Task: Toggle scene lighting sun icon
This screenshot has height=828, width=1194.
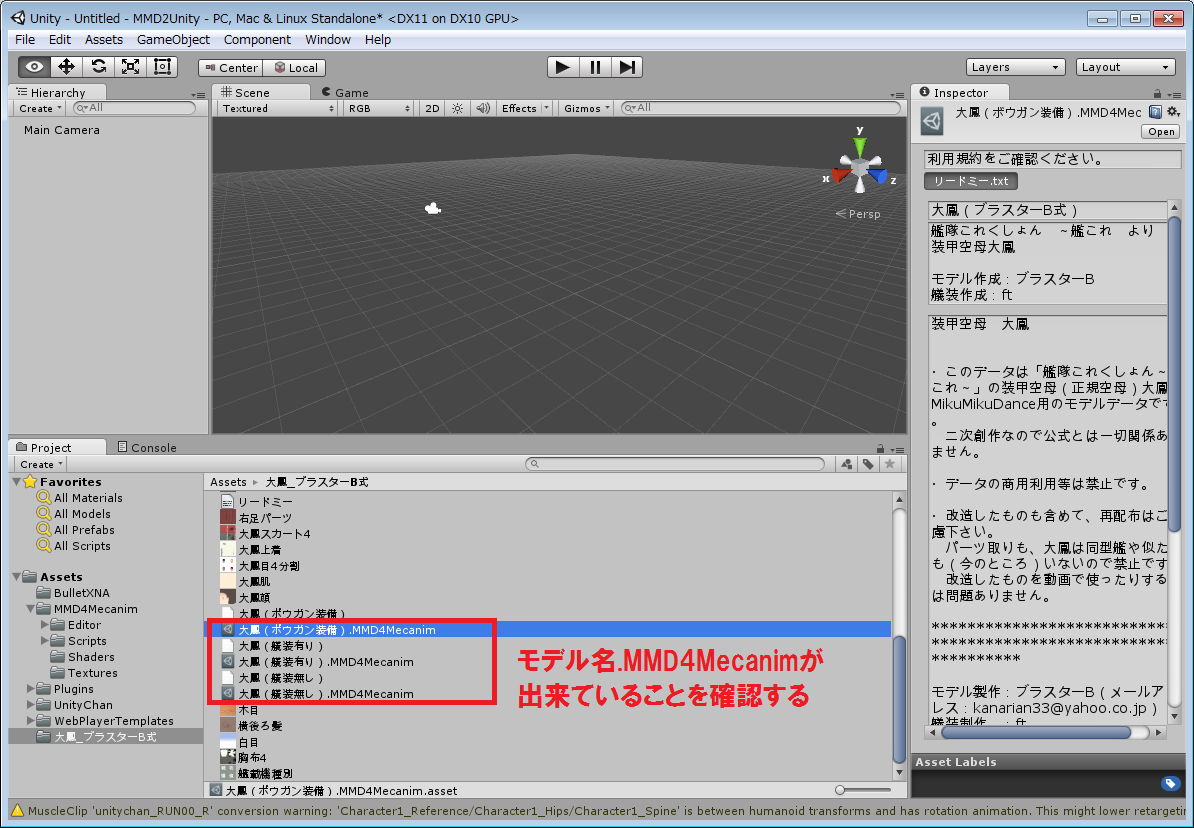Action: (457, 108)
